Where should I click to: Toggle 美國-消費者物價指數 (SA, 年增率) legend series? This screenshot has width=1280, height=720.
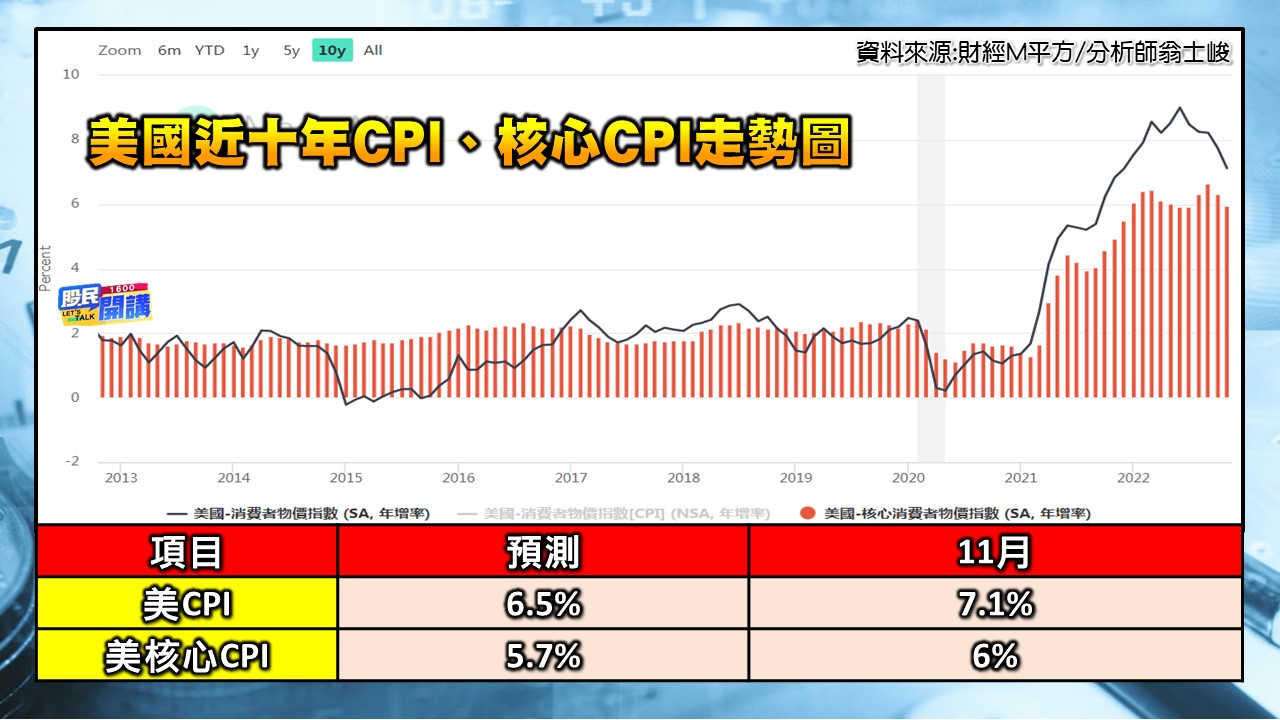pos(299,513)
